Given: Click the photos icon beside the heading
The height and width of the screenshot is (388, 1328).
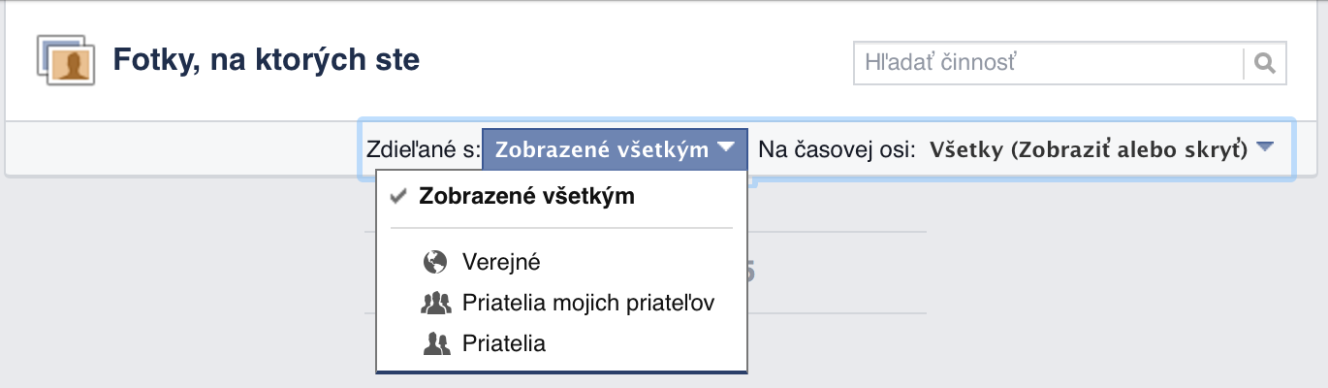Looking at the screenshot, I should [x=65, y=61].
